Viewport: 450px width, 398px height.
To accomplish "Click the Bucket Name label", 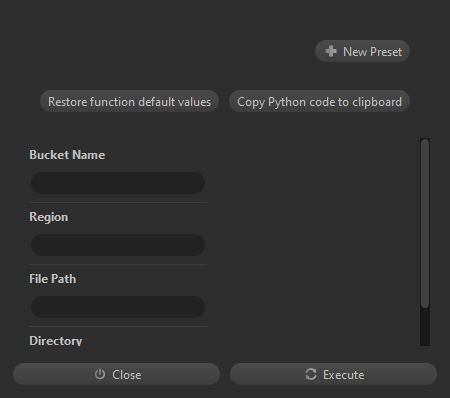I will (67, 155).
